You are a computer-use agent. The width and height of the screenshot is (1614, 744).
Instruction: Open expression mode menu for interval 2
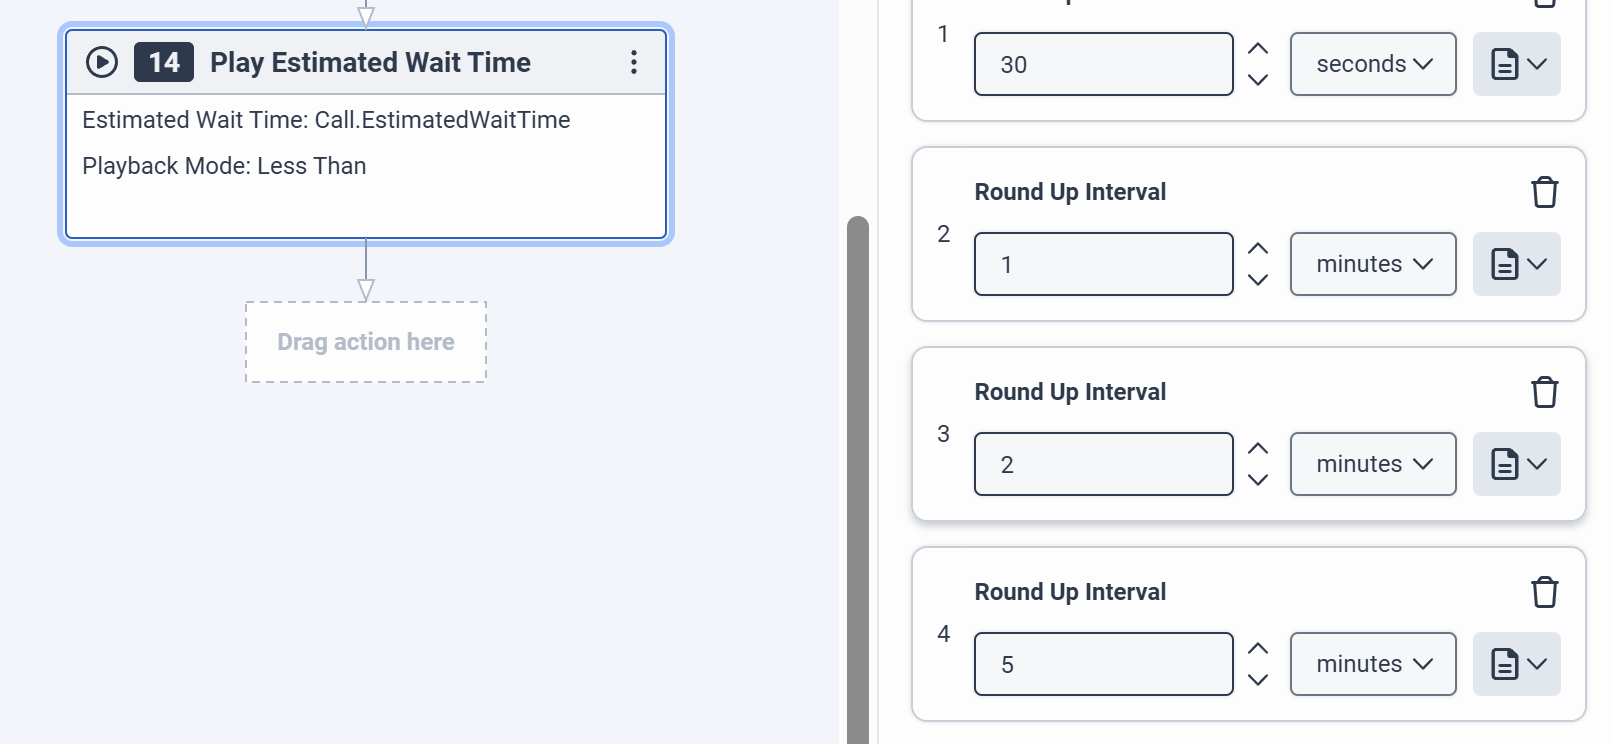coord(1516,264)
